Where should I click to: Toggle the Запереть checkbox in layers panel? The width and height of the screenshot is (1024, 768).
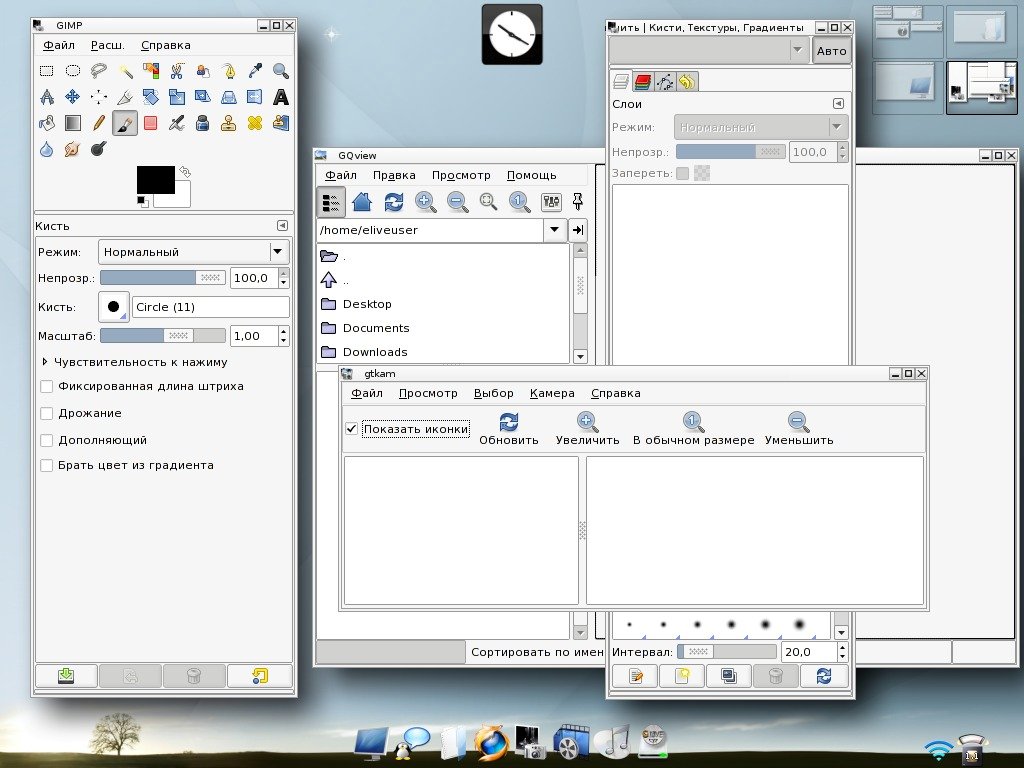682,173
